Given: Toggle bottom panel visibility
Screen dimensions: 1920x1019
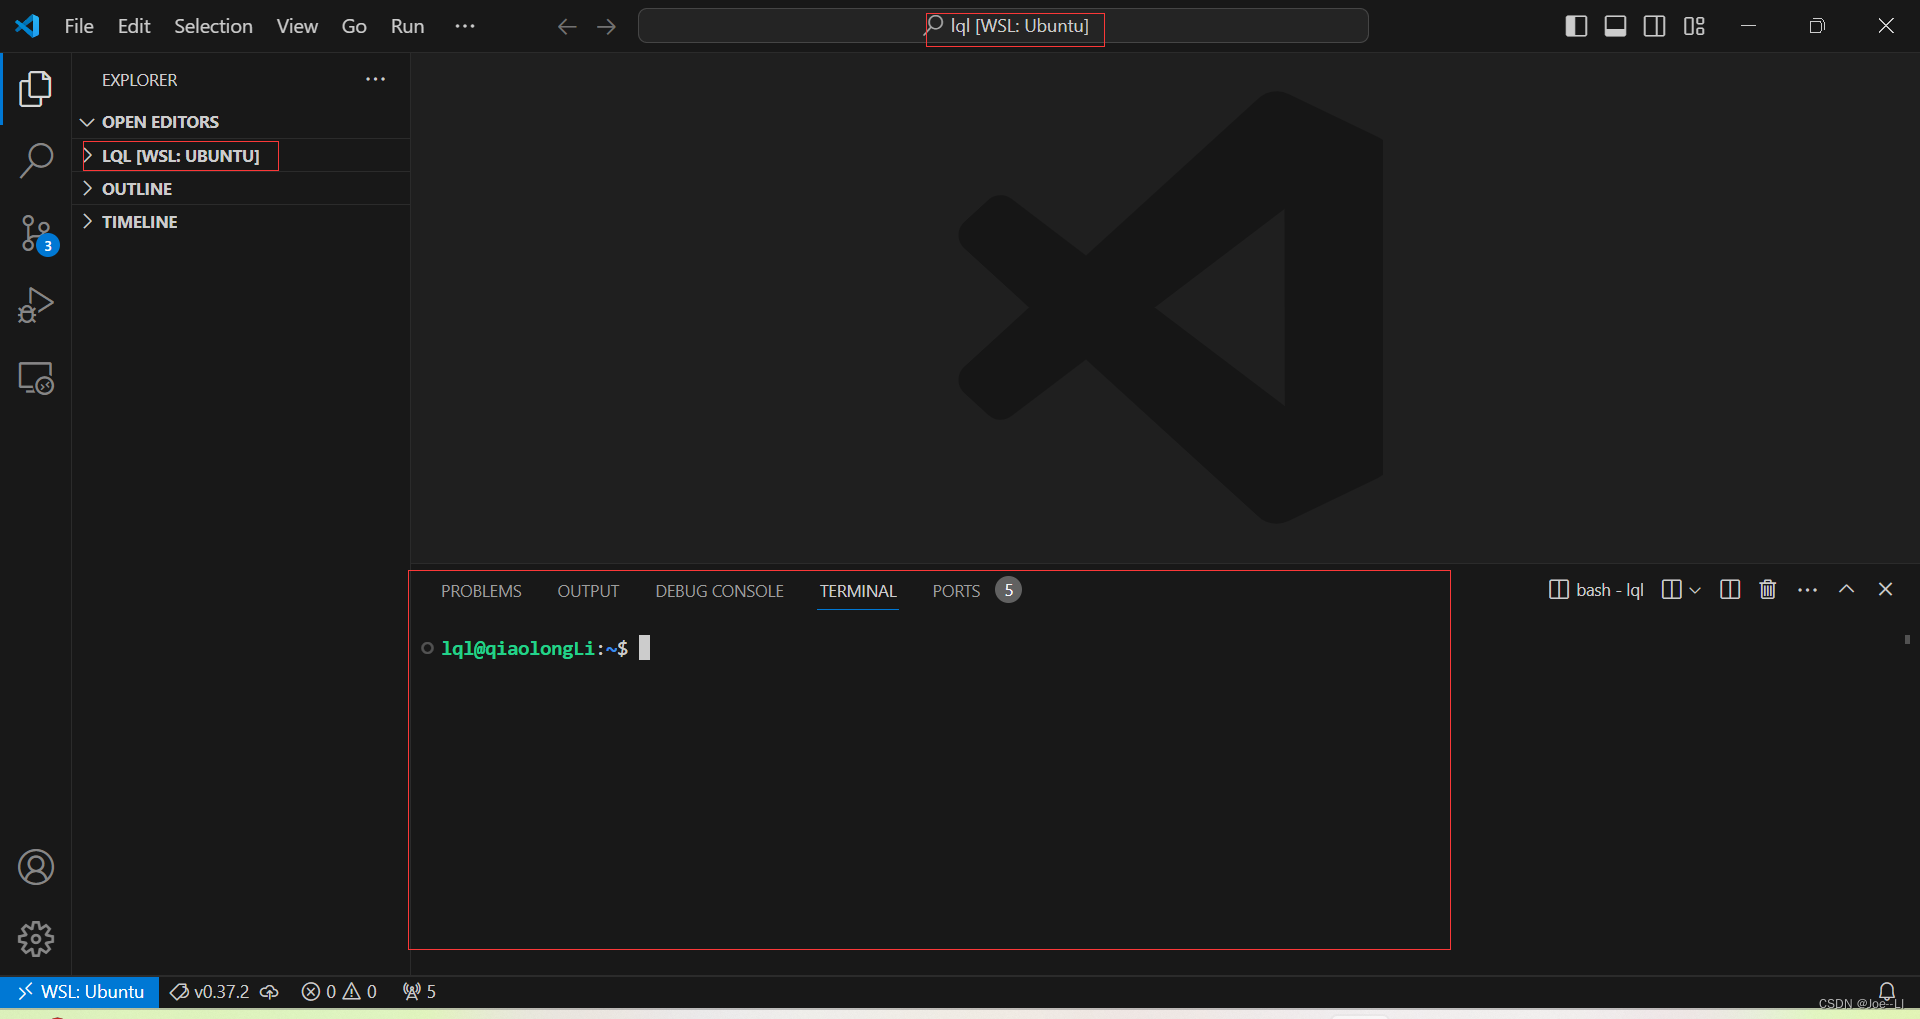Looking at the screenshot, I should 1615,26.
